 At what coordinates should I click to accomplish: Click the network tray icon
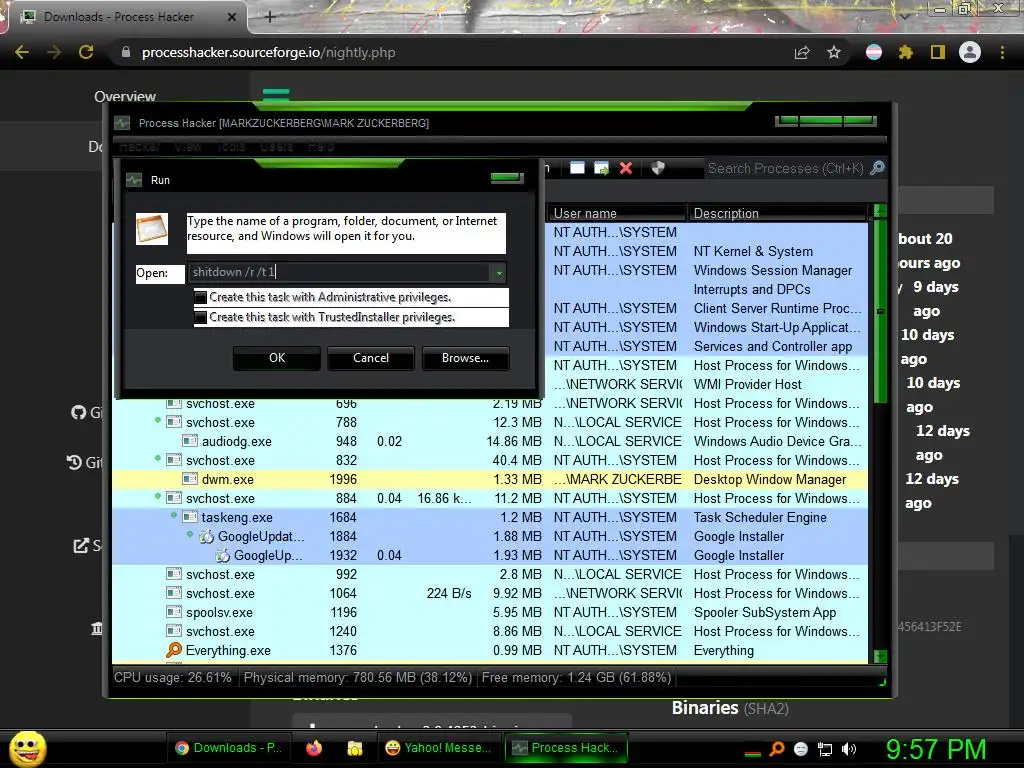coord(825,749)
